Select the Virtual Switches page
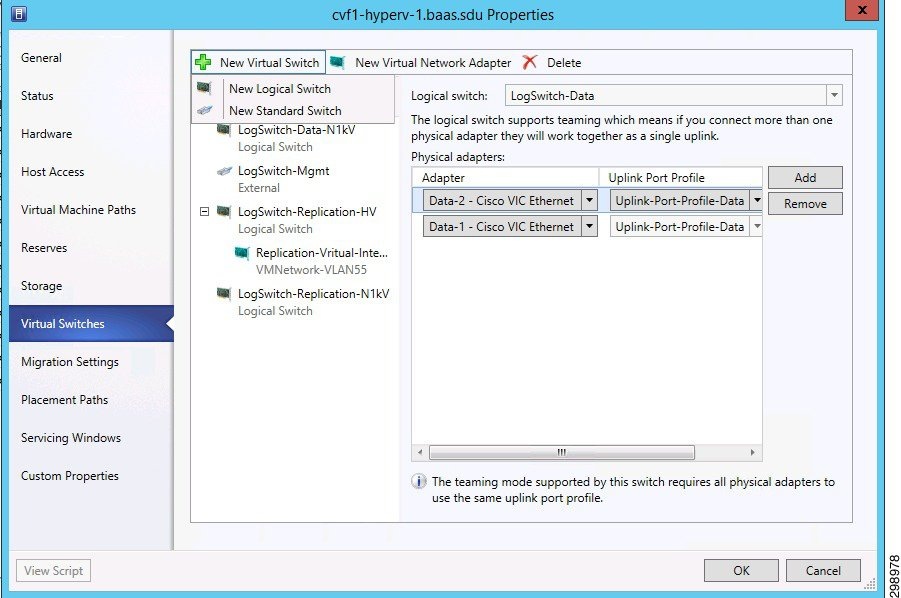The width and height of the screenshot is (901, 598). (x=91, y=323)
